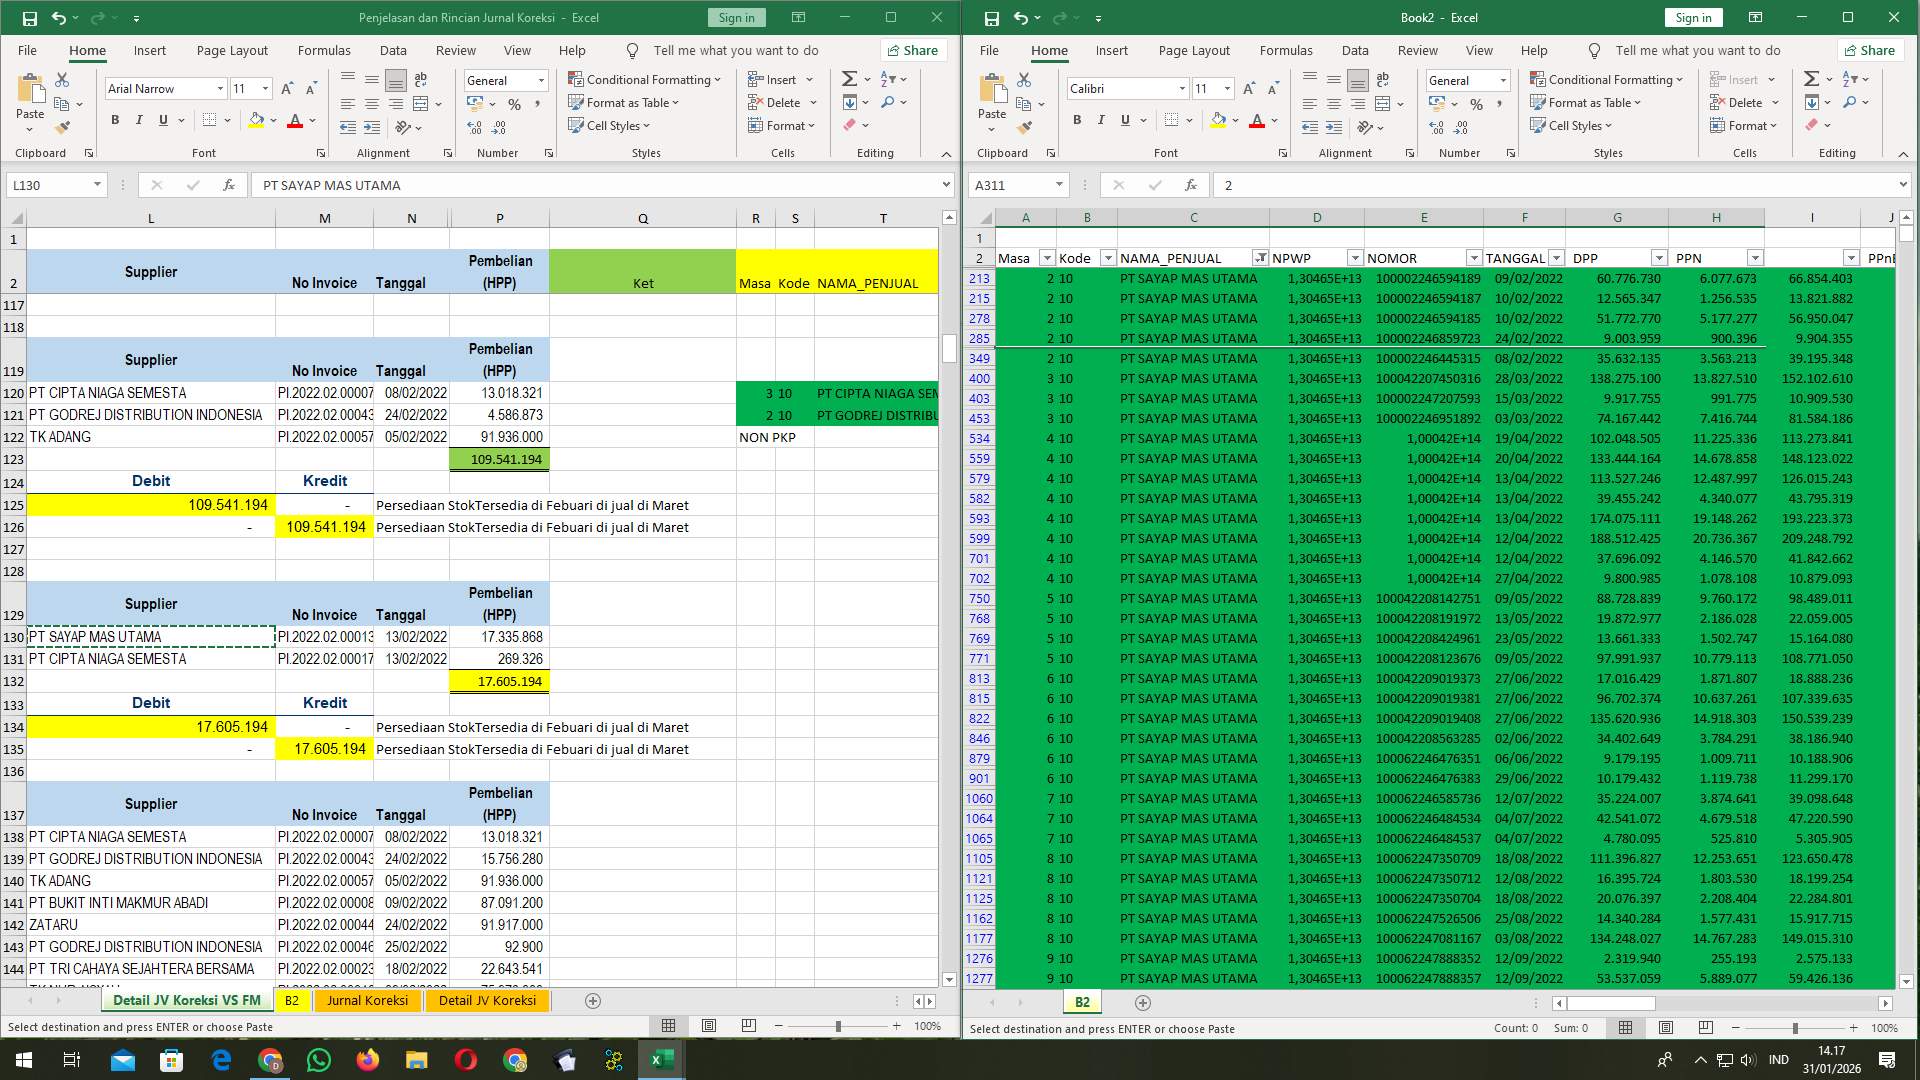Open the Kode column filter dropdown
The height and width of the screenshot is (1080, 1920).
pos(1107,257)
